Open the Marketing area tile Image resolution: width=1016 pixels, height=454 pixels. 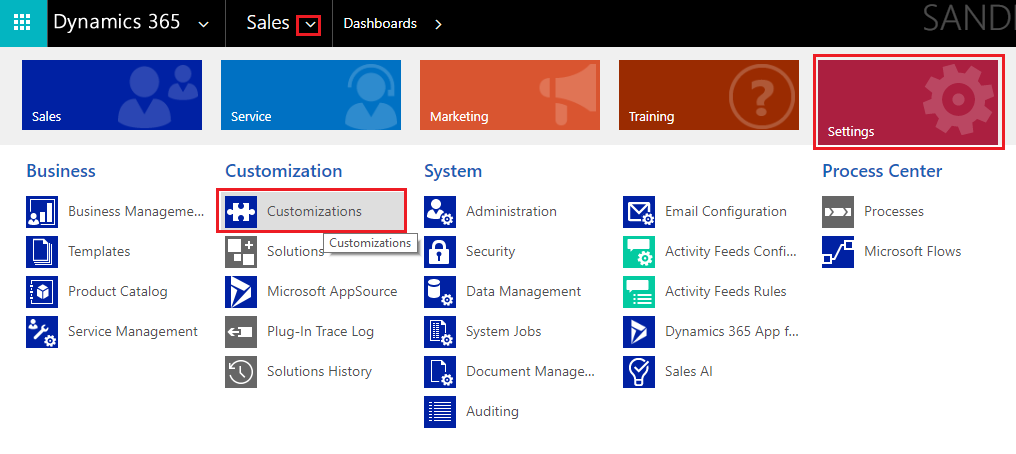point(510,95)
